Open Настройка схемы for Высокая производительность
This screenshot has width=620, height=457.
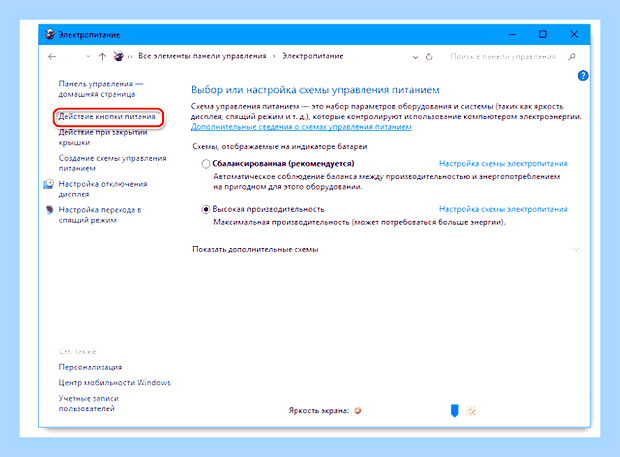coord(503,209)
